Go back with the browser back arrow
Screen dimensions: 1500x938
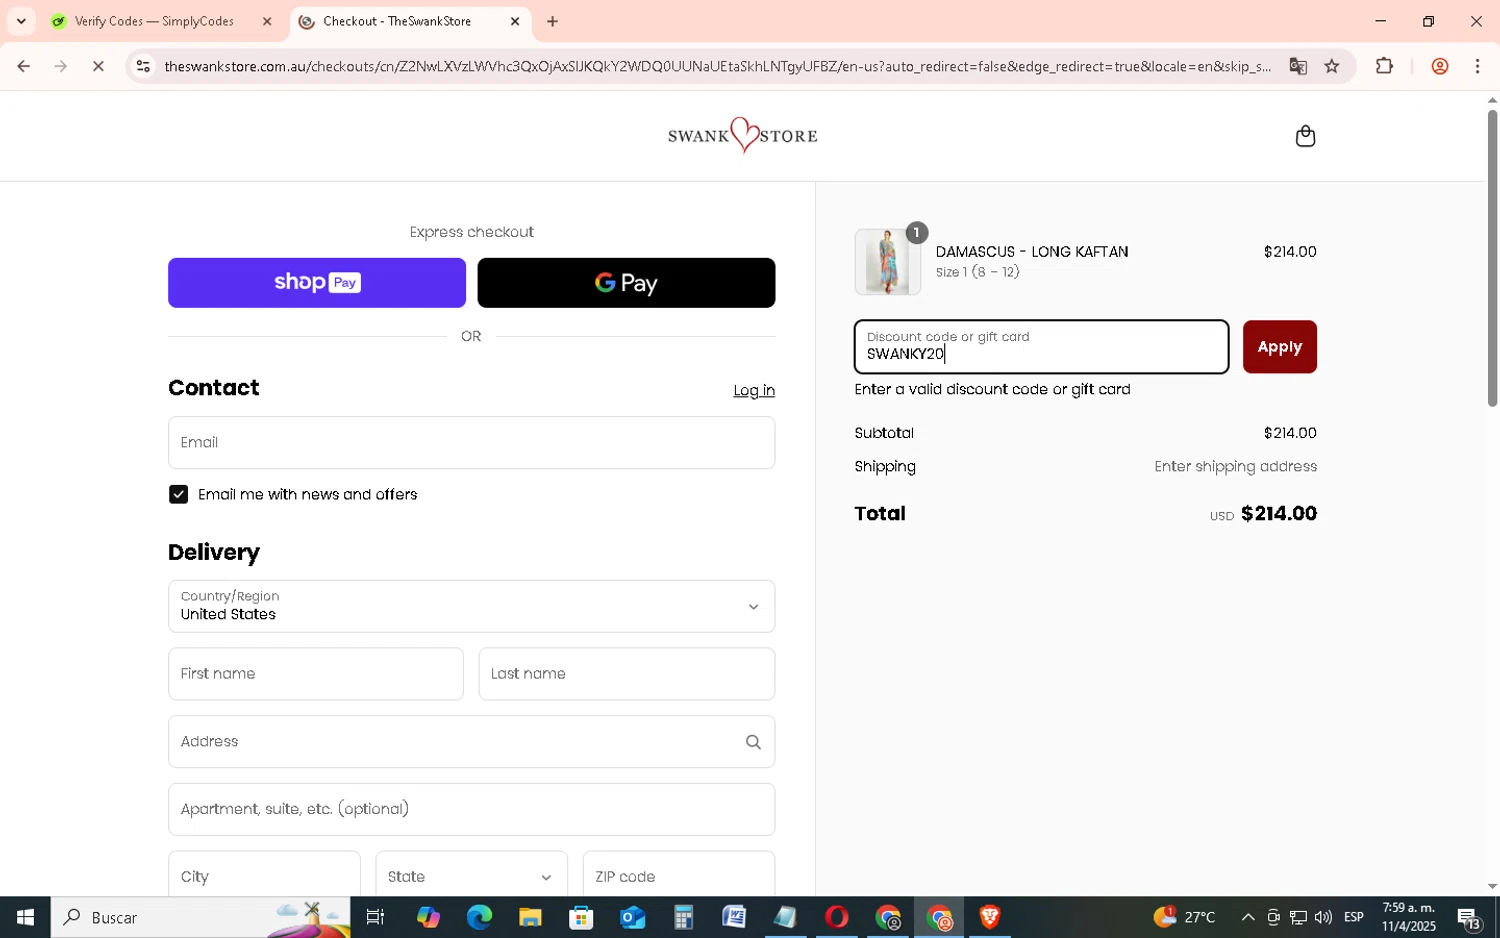[23, 66]
